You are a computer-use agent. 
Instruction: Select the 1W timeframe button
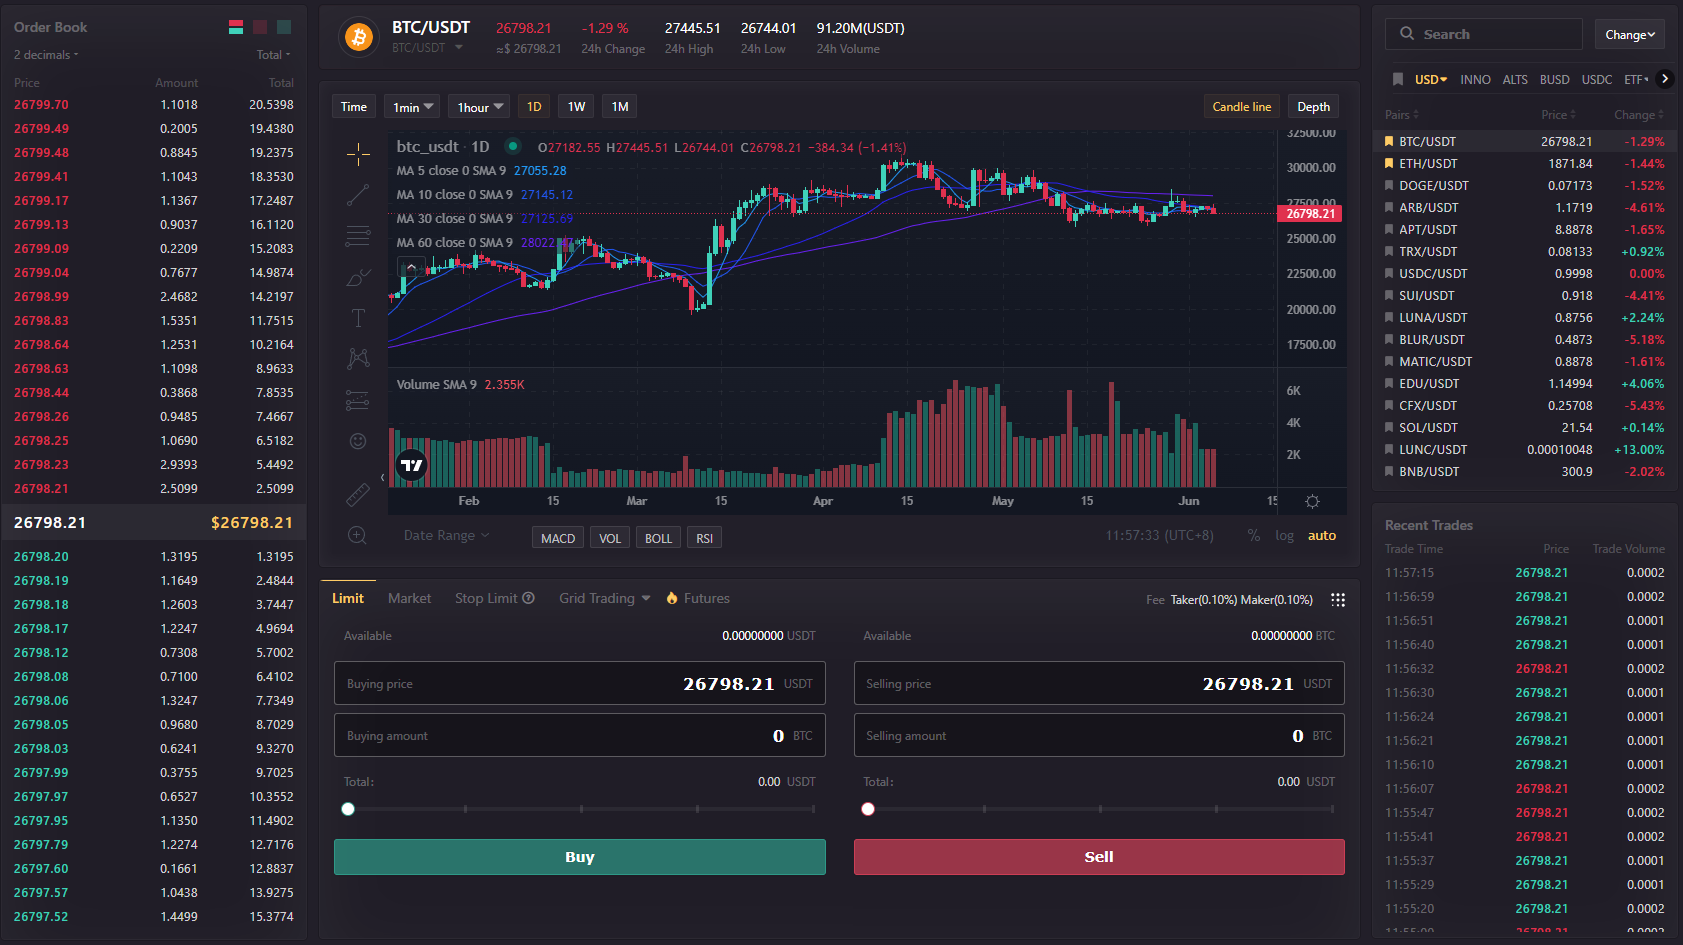[x=577, y=107]
